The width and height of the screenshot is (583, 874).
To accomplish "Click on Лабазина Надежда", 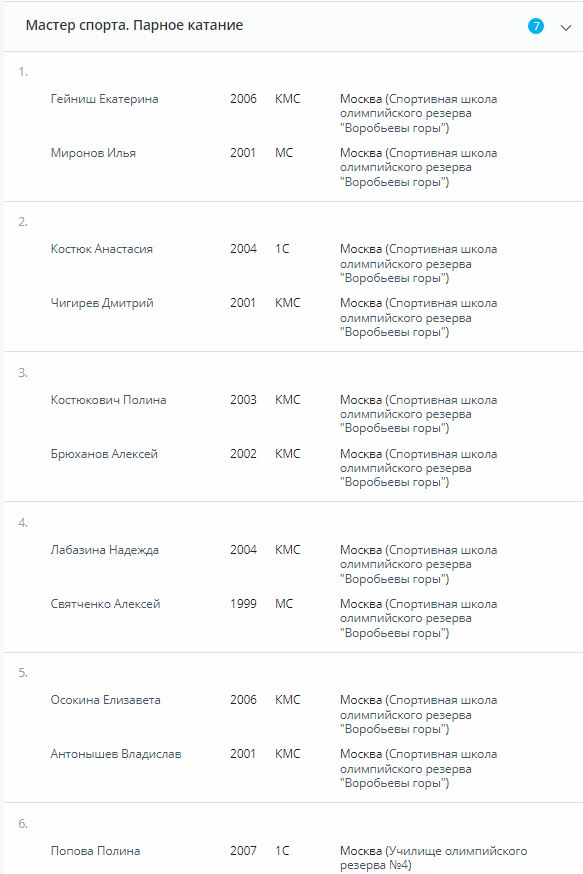I will [x=105, y=550].
